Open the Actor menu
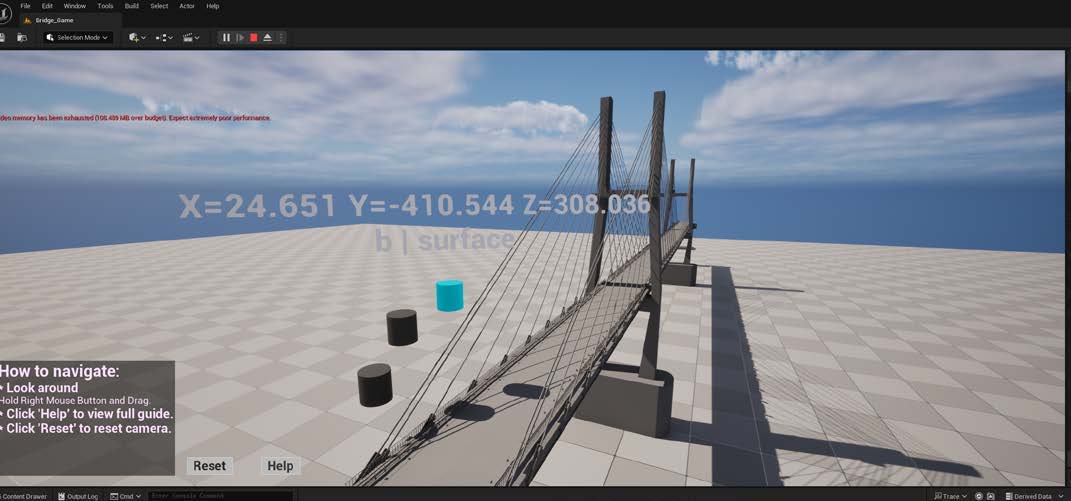 pyautogui.click(x=186, y=6)
